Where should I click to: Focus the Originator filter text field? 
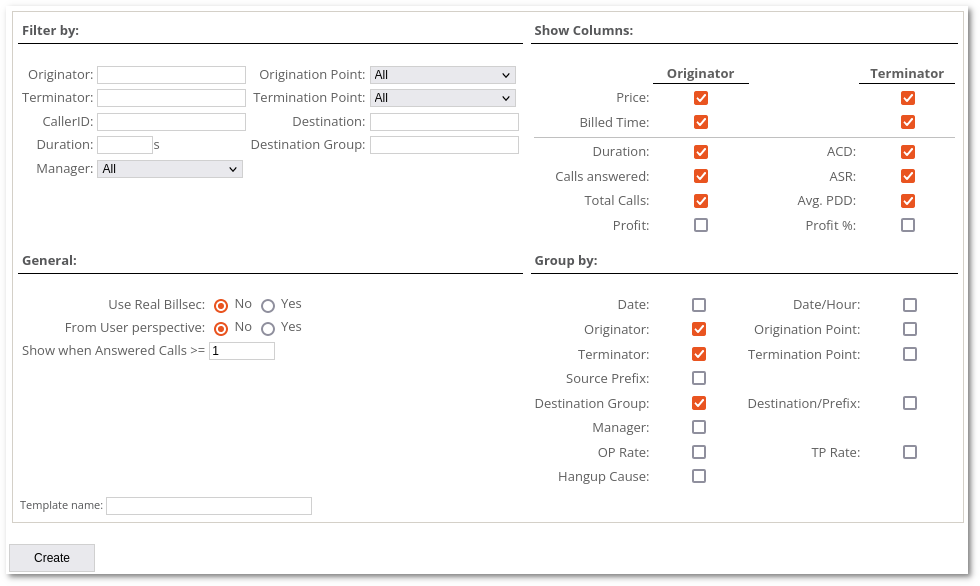point(171,75)
